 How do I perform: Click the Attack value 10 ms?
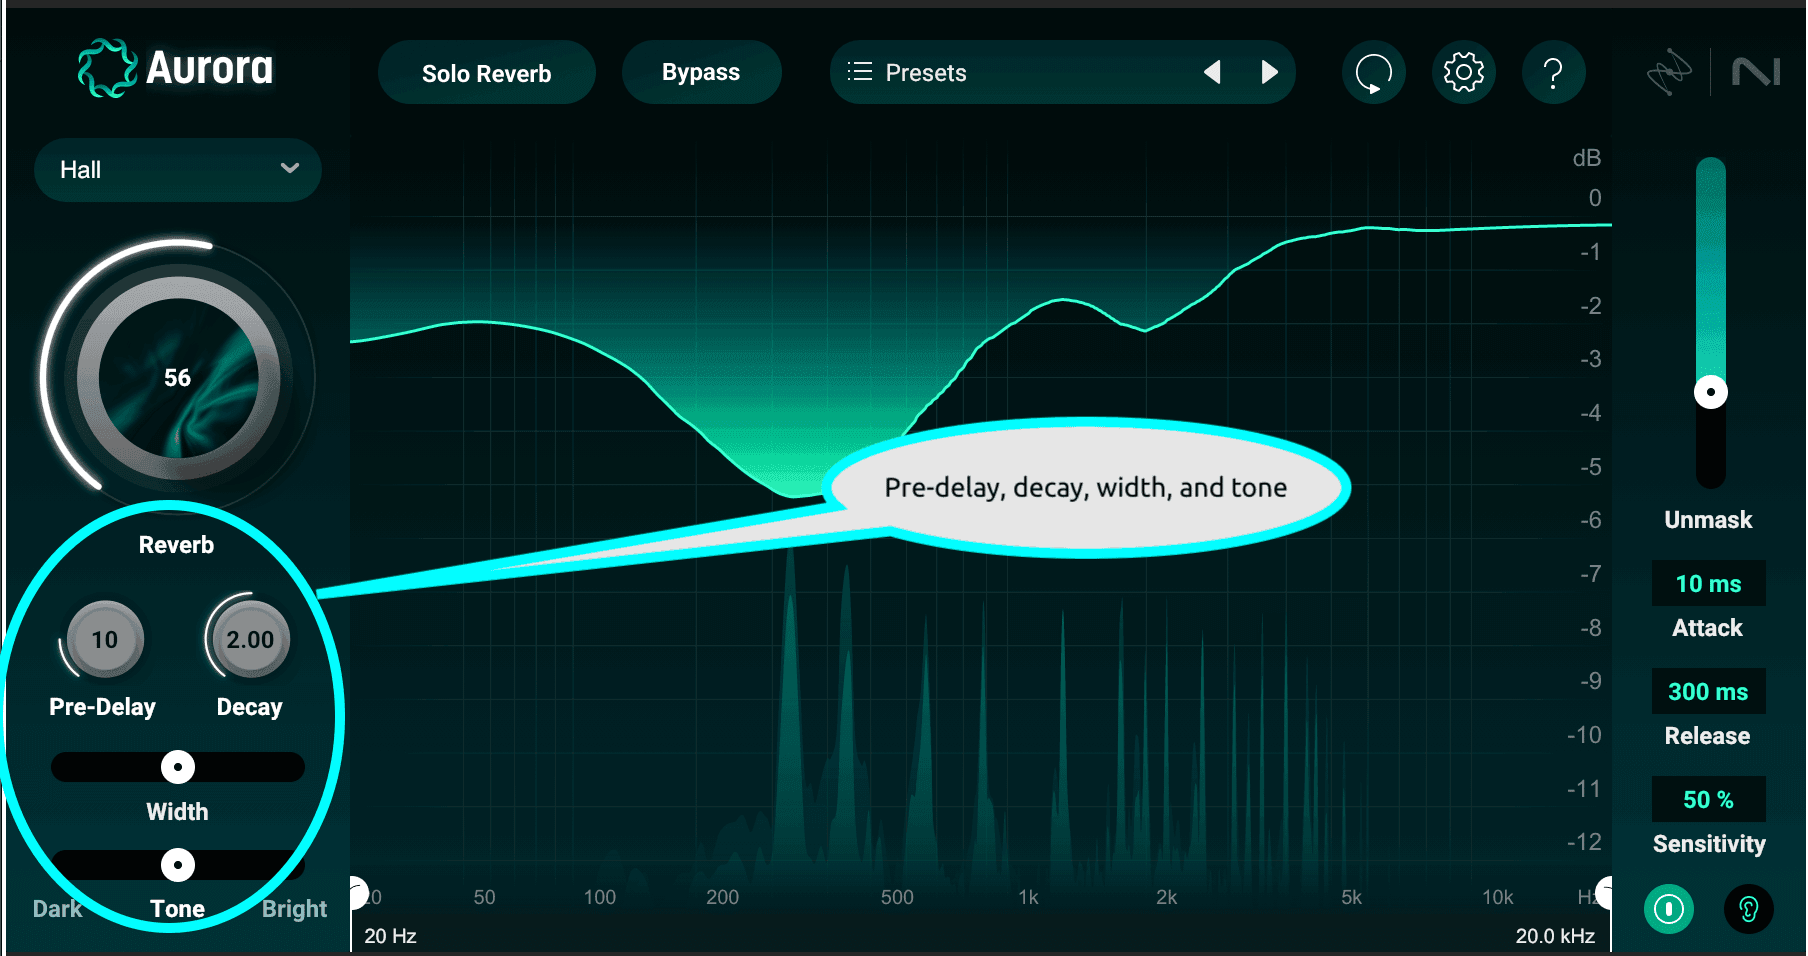point(1709,584)
